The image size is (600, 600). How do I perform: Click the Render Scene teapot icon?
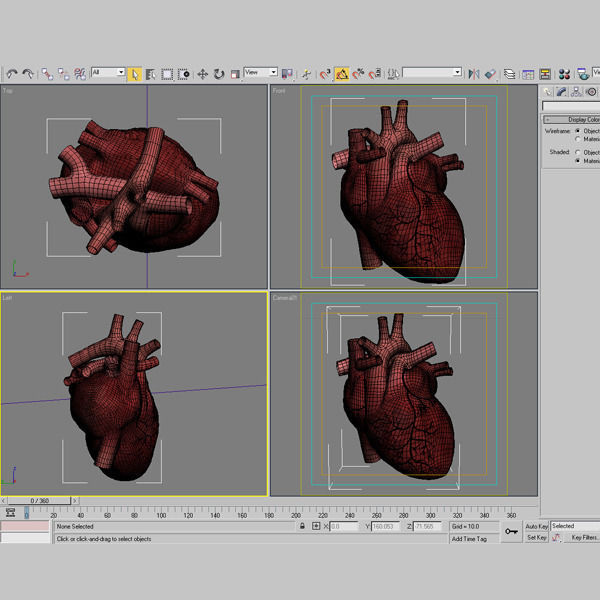pos(583,74)
